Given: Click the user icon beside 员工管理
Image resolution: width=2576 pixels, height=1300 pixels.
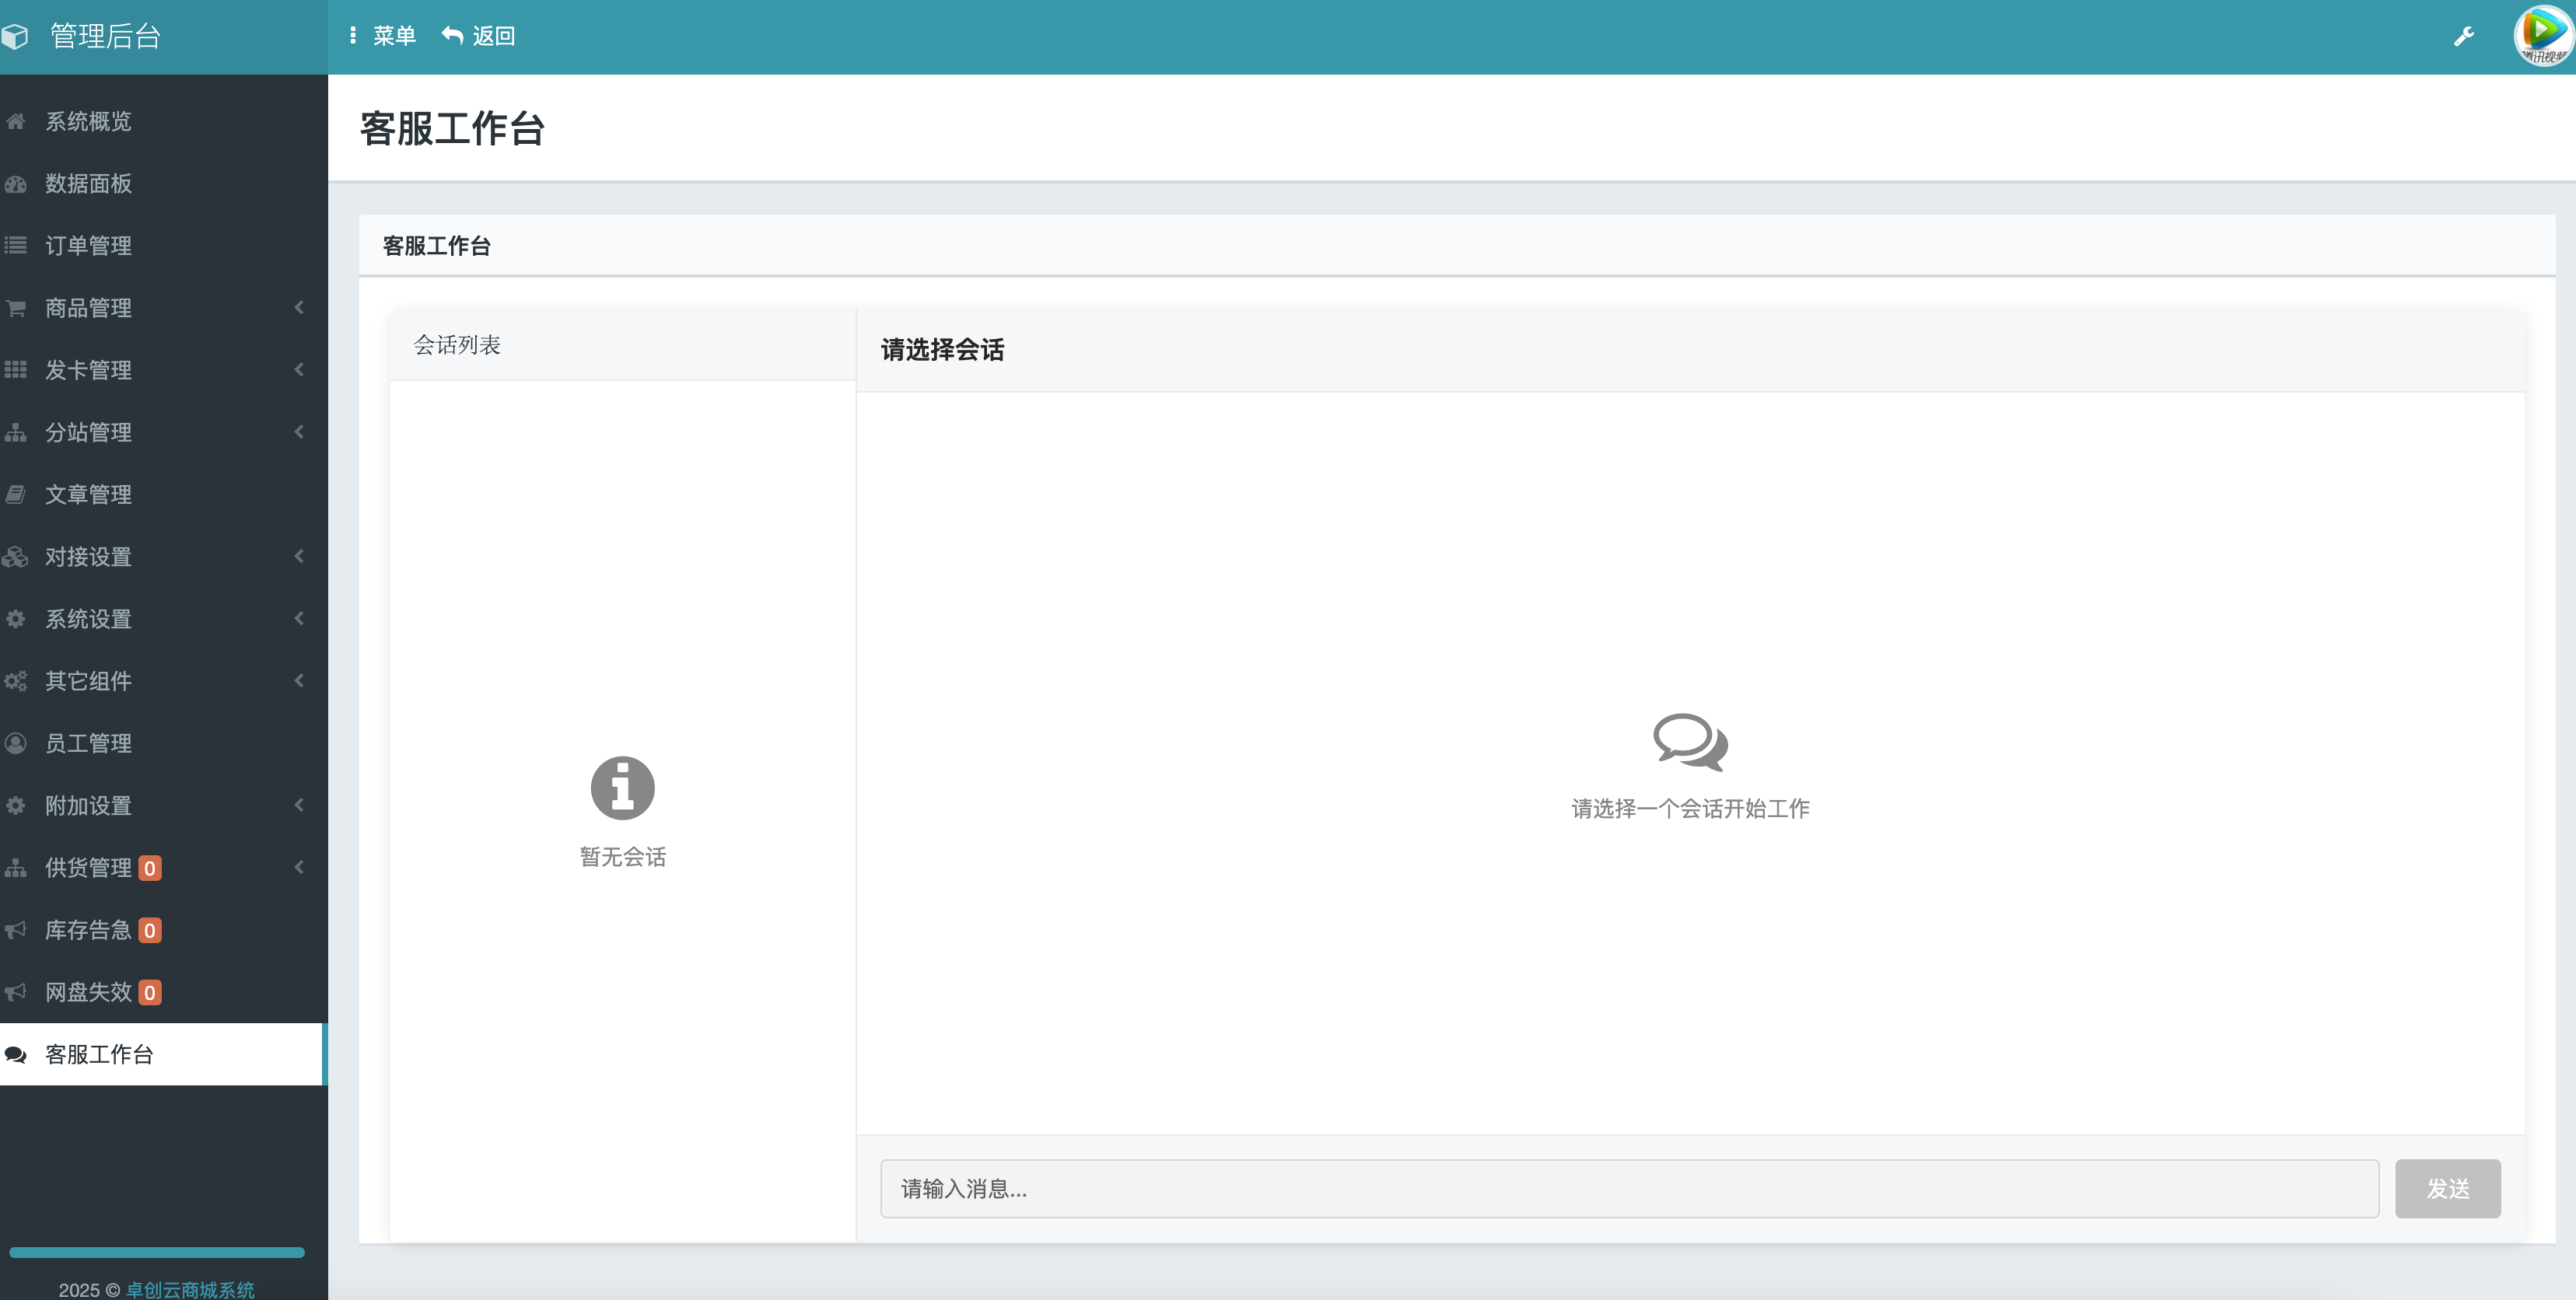Looking at the screenshot, I should click(16, 743).
